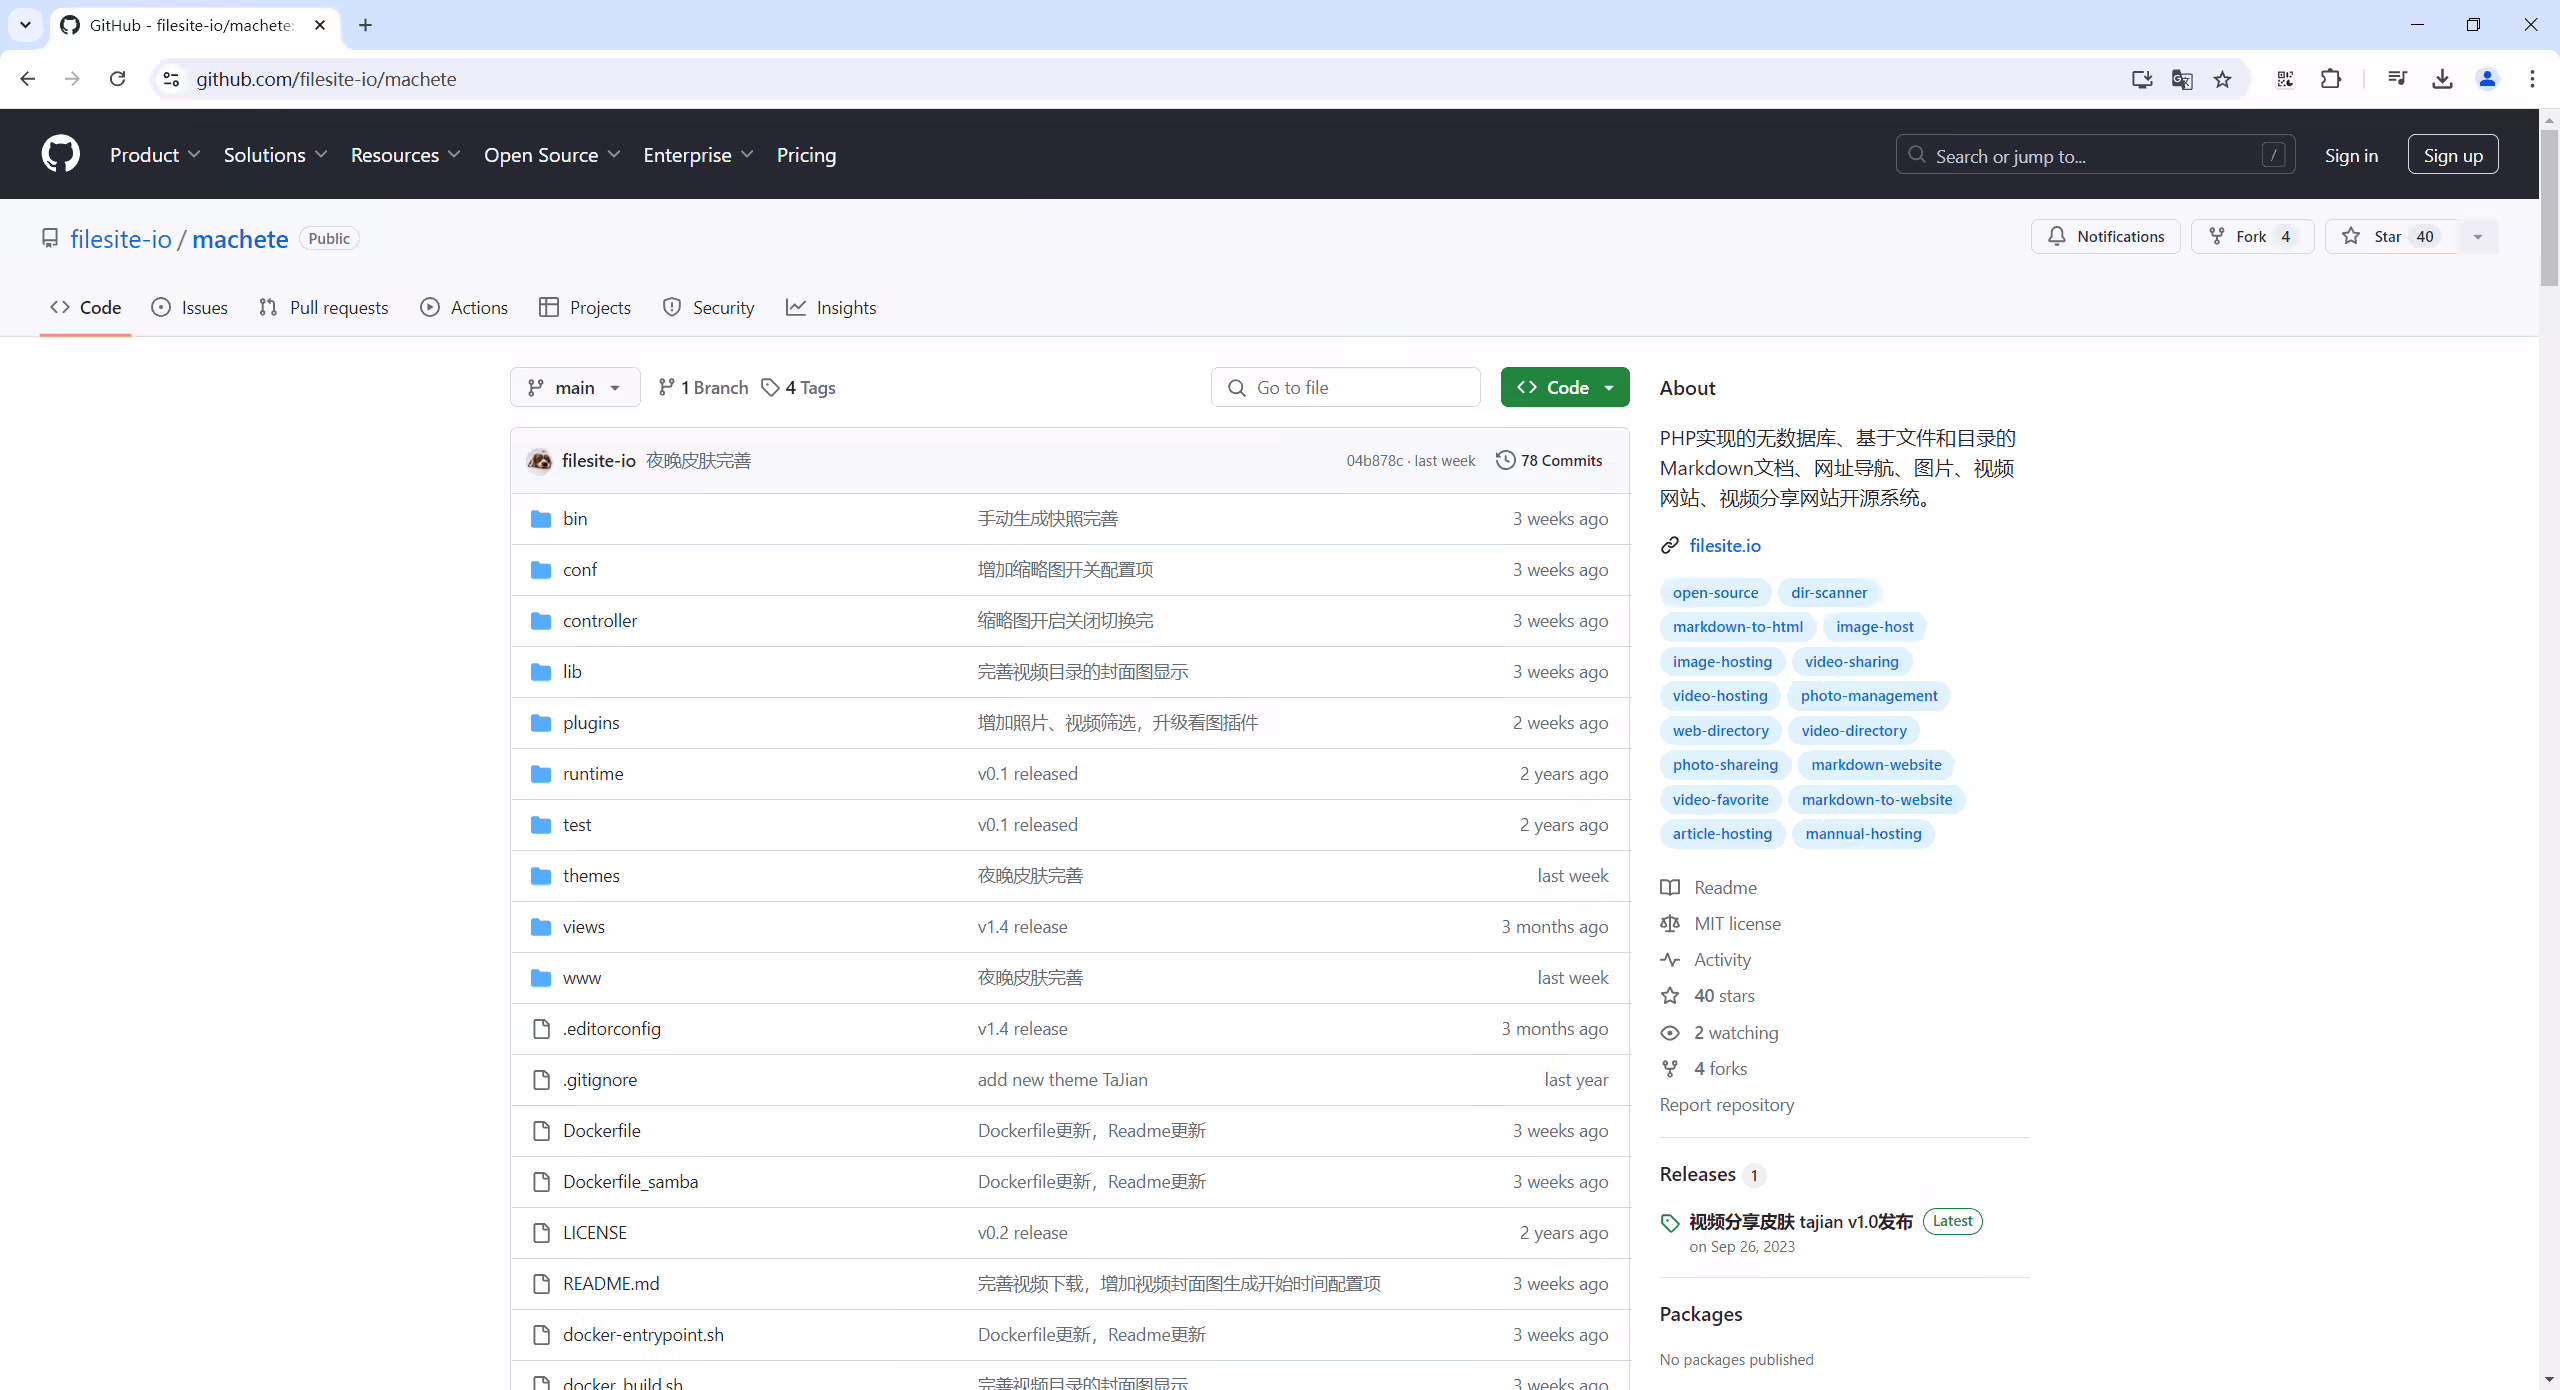2560x1390 pixels.
Task: Expand the Solutions menu
Action: [x=275, y=155]
